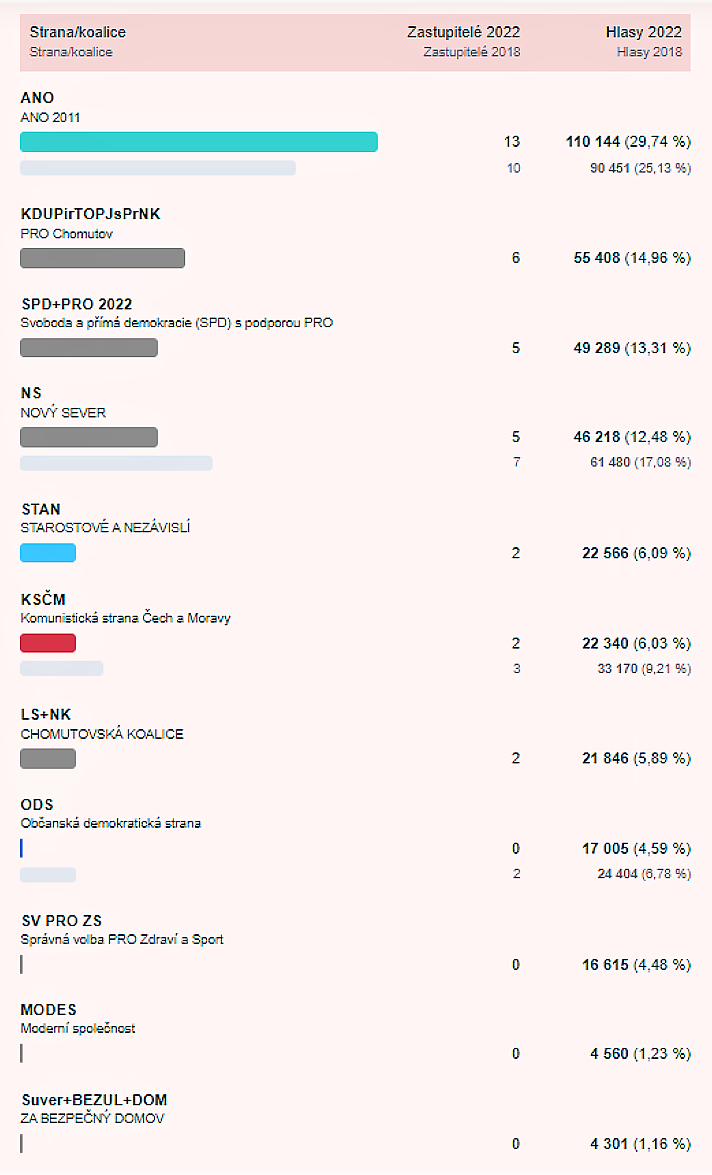Click the MODES party heading
This screenshot has height=1175, width=712.
[49, 1009]
